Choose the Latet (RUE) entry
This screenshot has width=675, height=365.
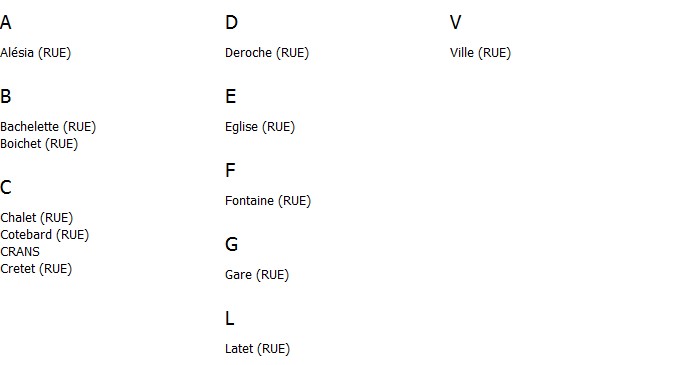point(257,349)
